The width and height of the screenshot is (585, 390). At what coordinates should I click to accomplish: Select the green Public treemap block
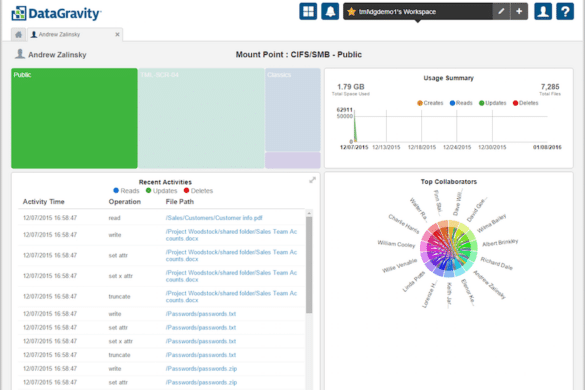pos(74,118)
